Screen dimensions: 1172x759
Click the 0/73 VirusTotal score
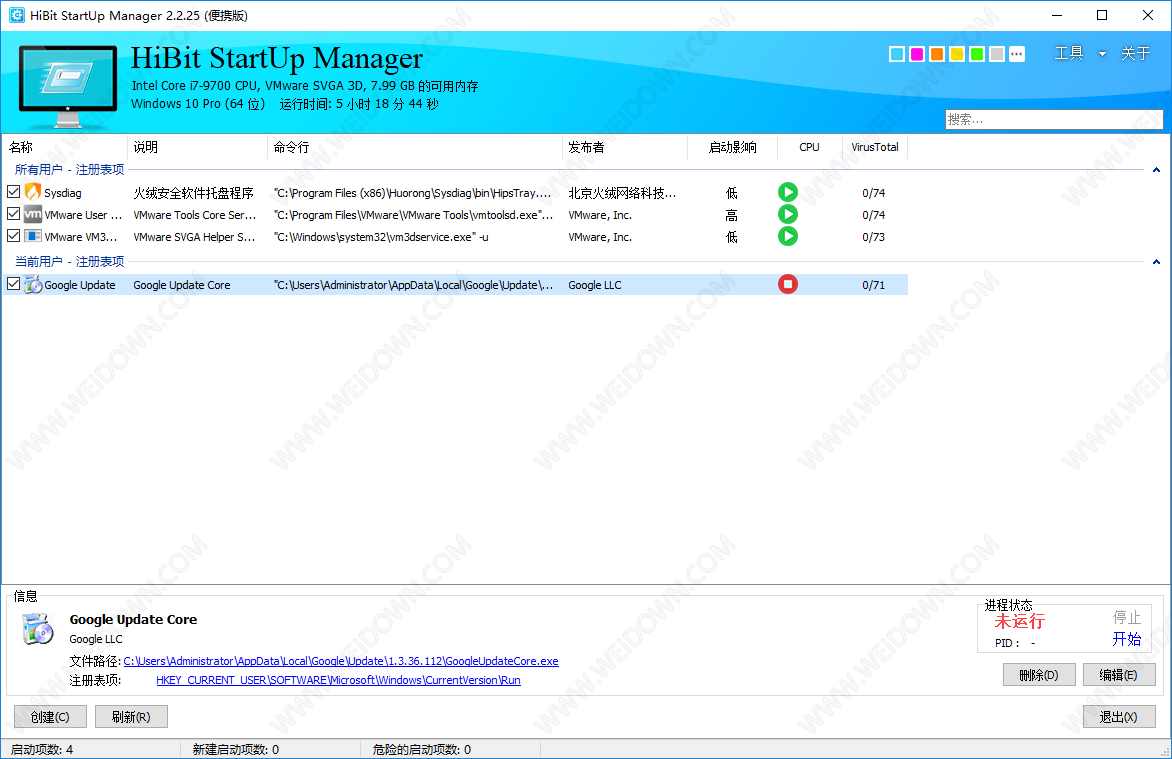(873, 237)
